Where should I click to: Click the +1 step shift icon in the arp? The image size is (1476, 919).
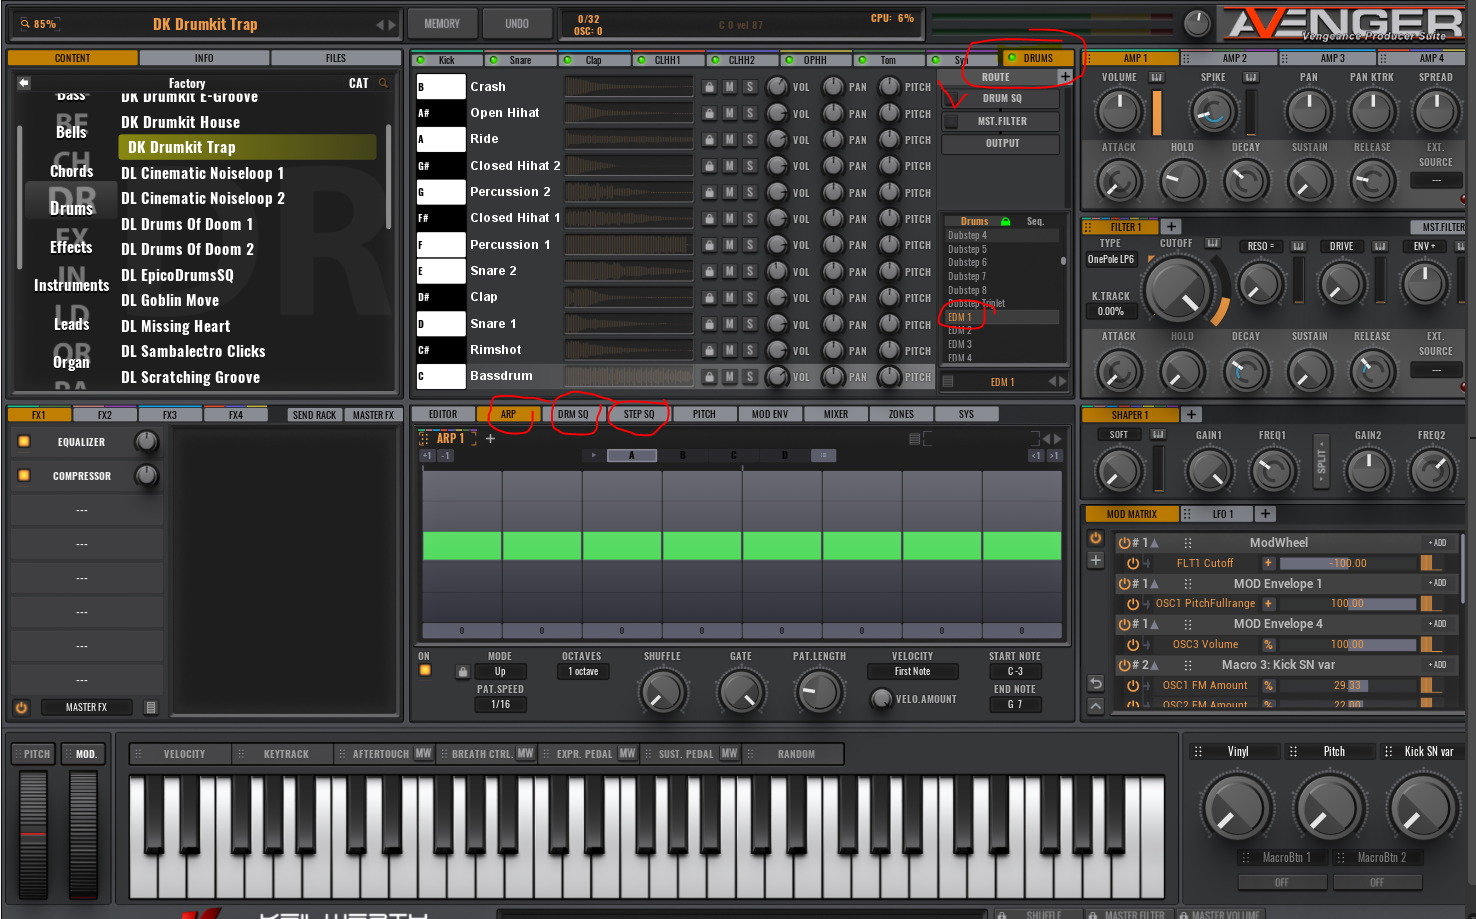(427, 455)
